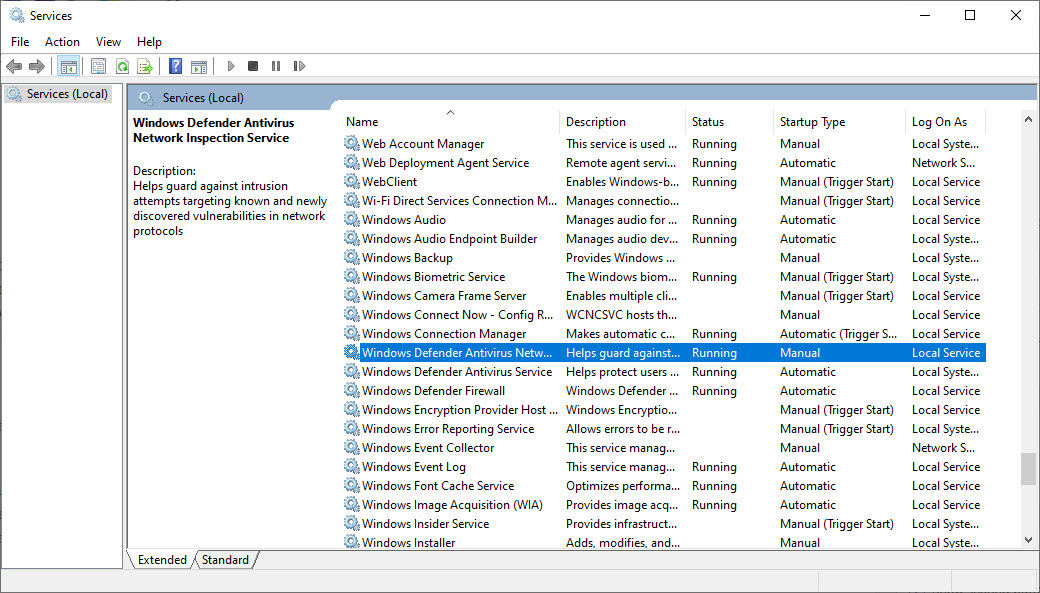This screenshot has width=1040, height=593.
Task: Click the Export List toolbar icon
Action: pyautogui.click(x=145, y=66)
